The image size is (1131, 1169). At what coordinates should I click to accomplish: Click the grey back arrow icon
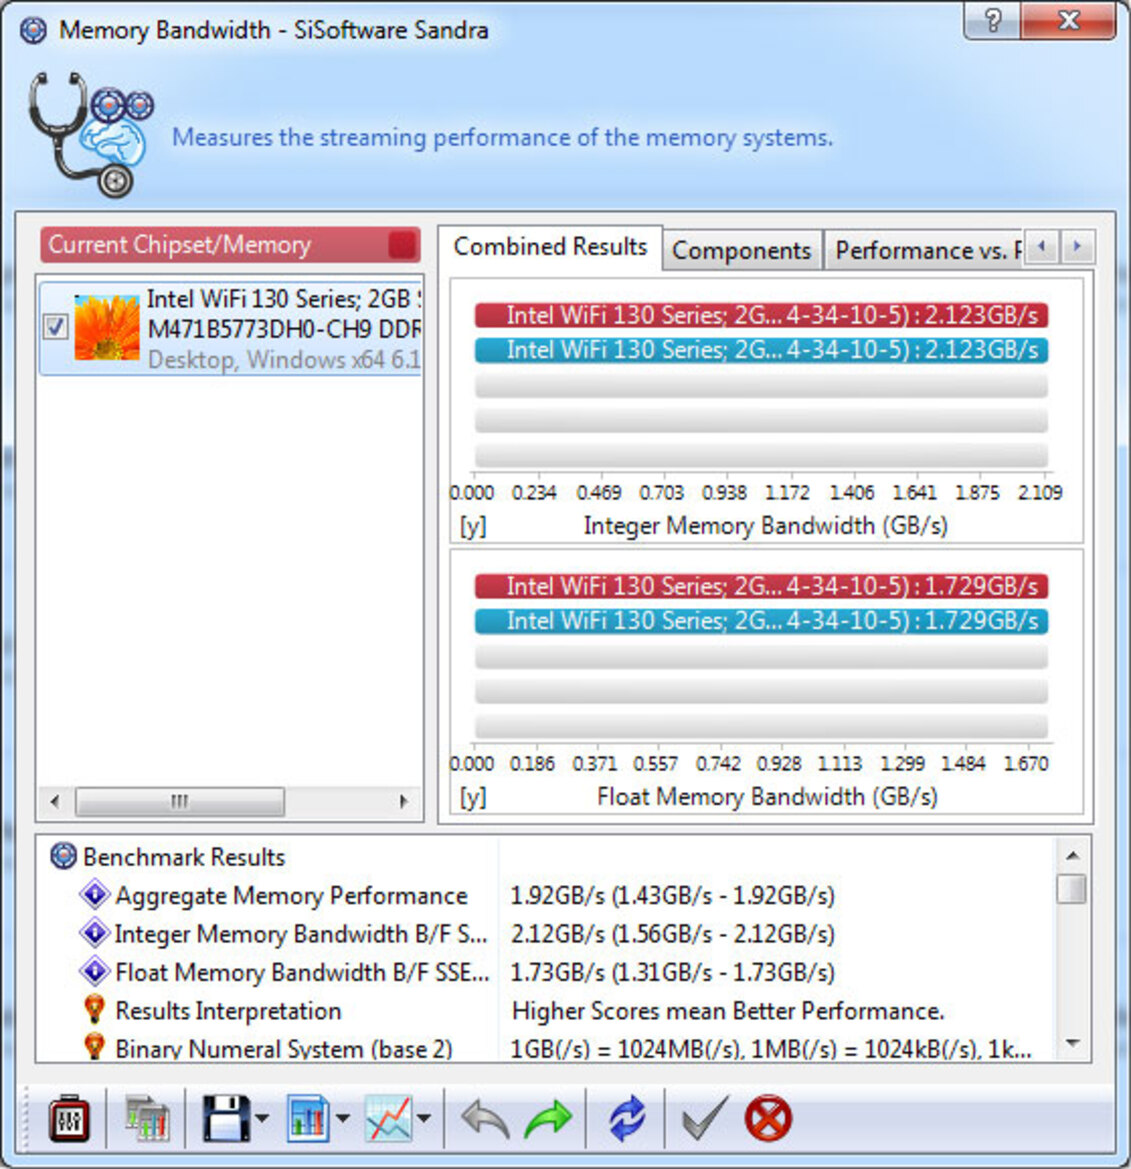485,1119
